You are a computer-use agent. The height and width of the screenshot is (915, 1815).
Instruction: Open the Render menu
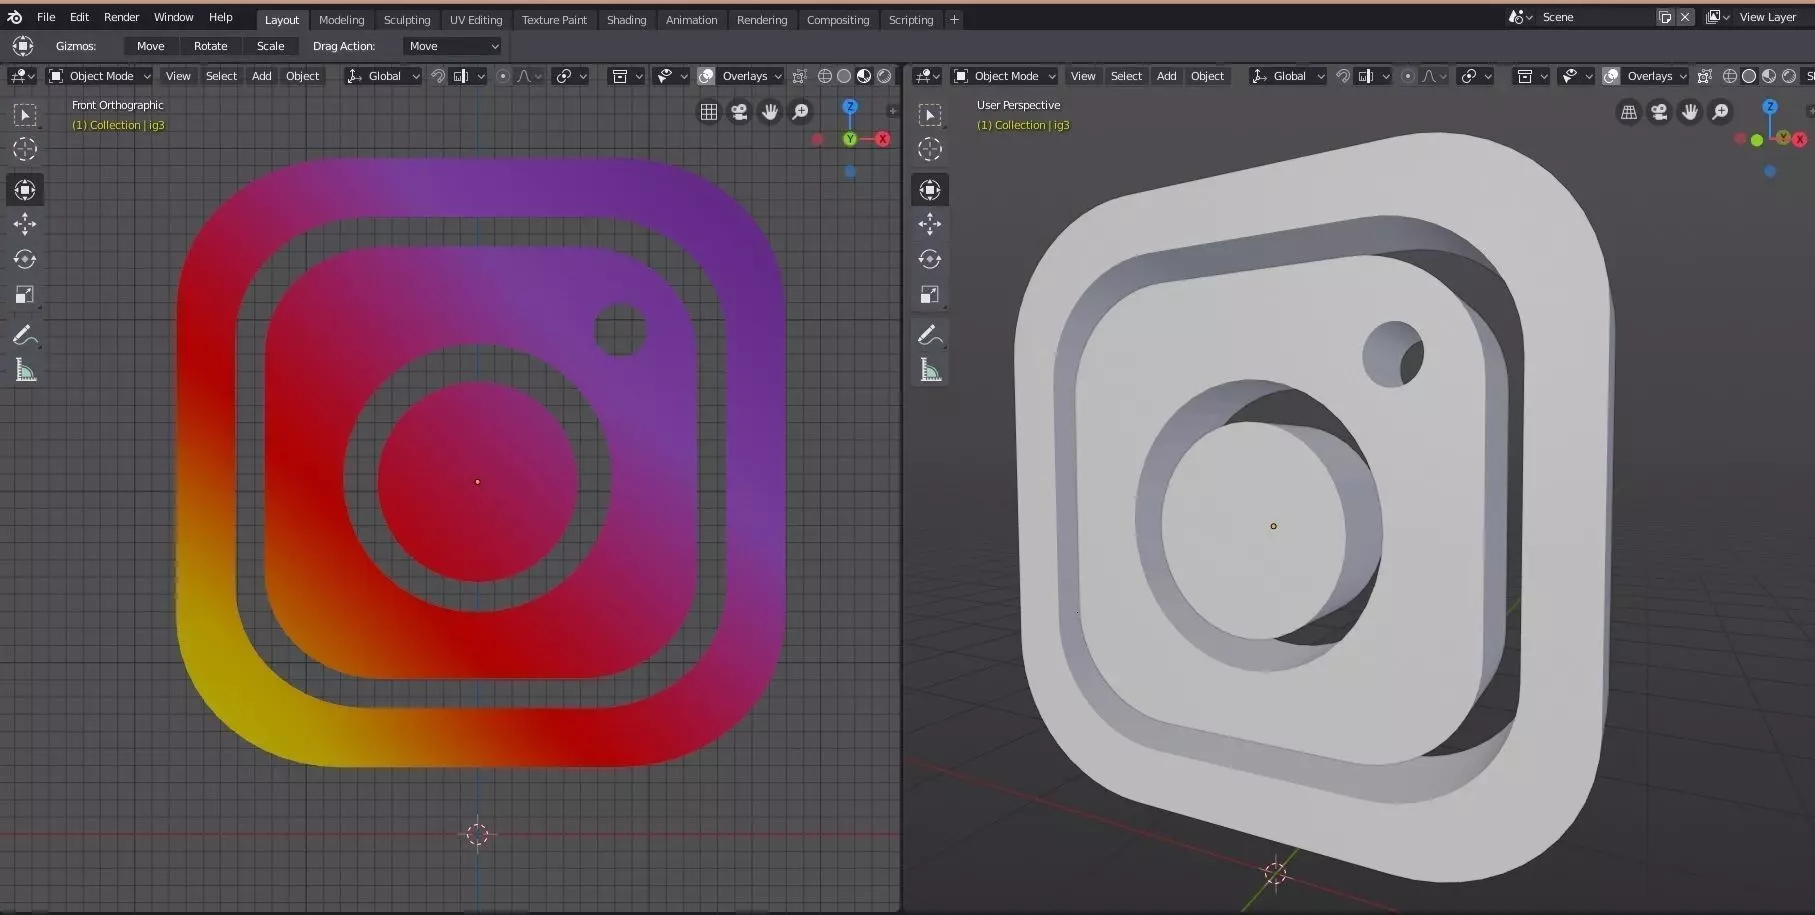[121, 17]
